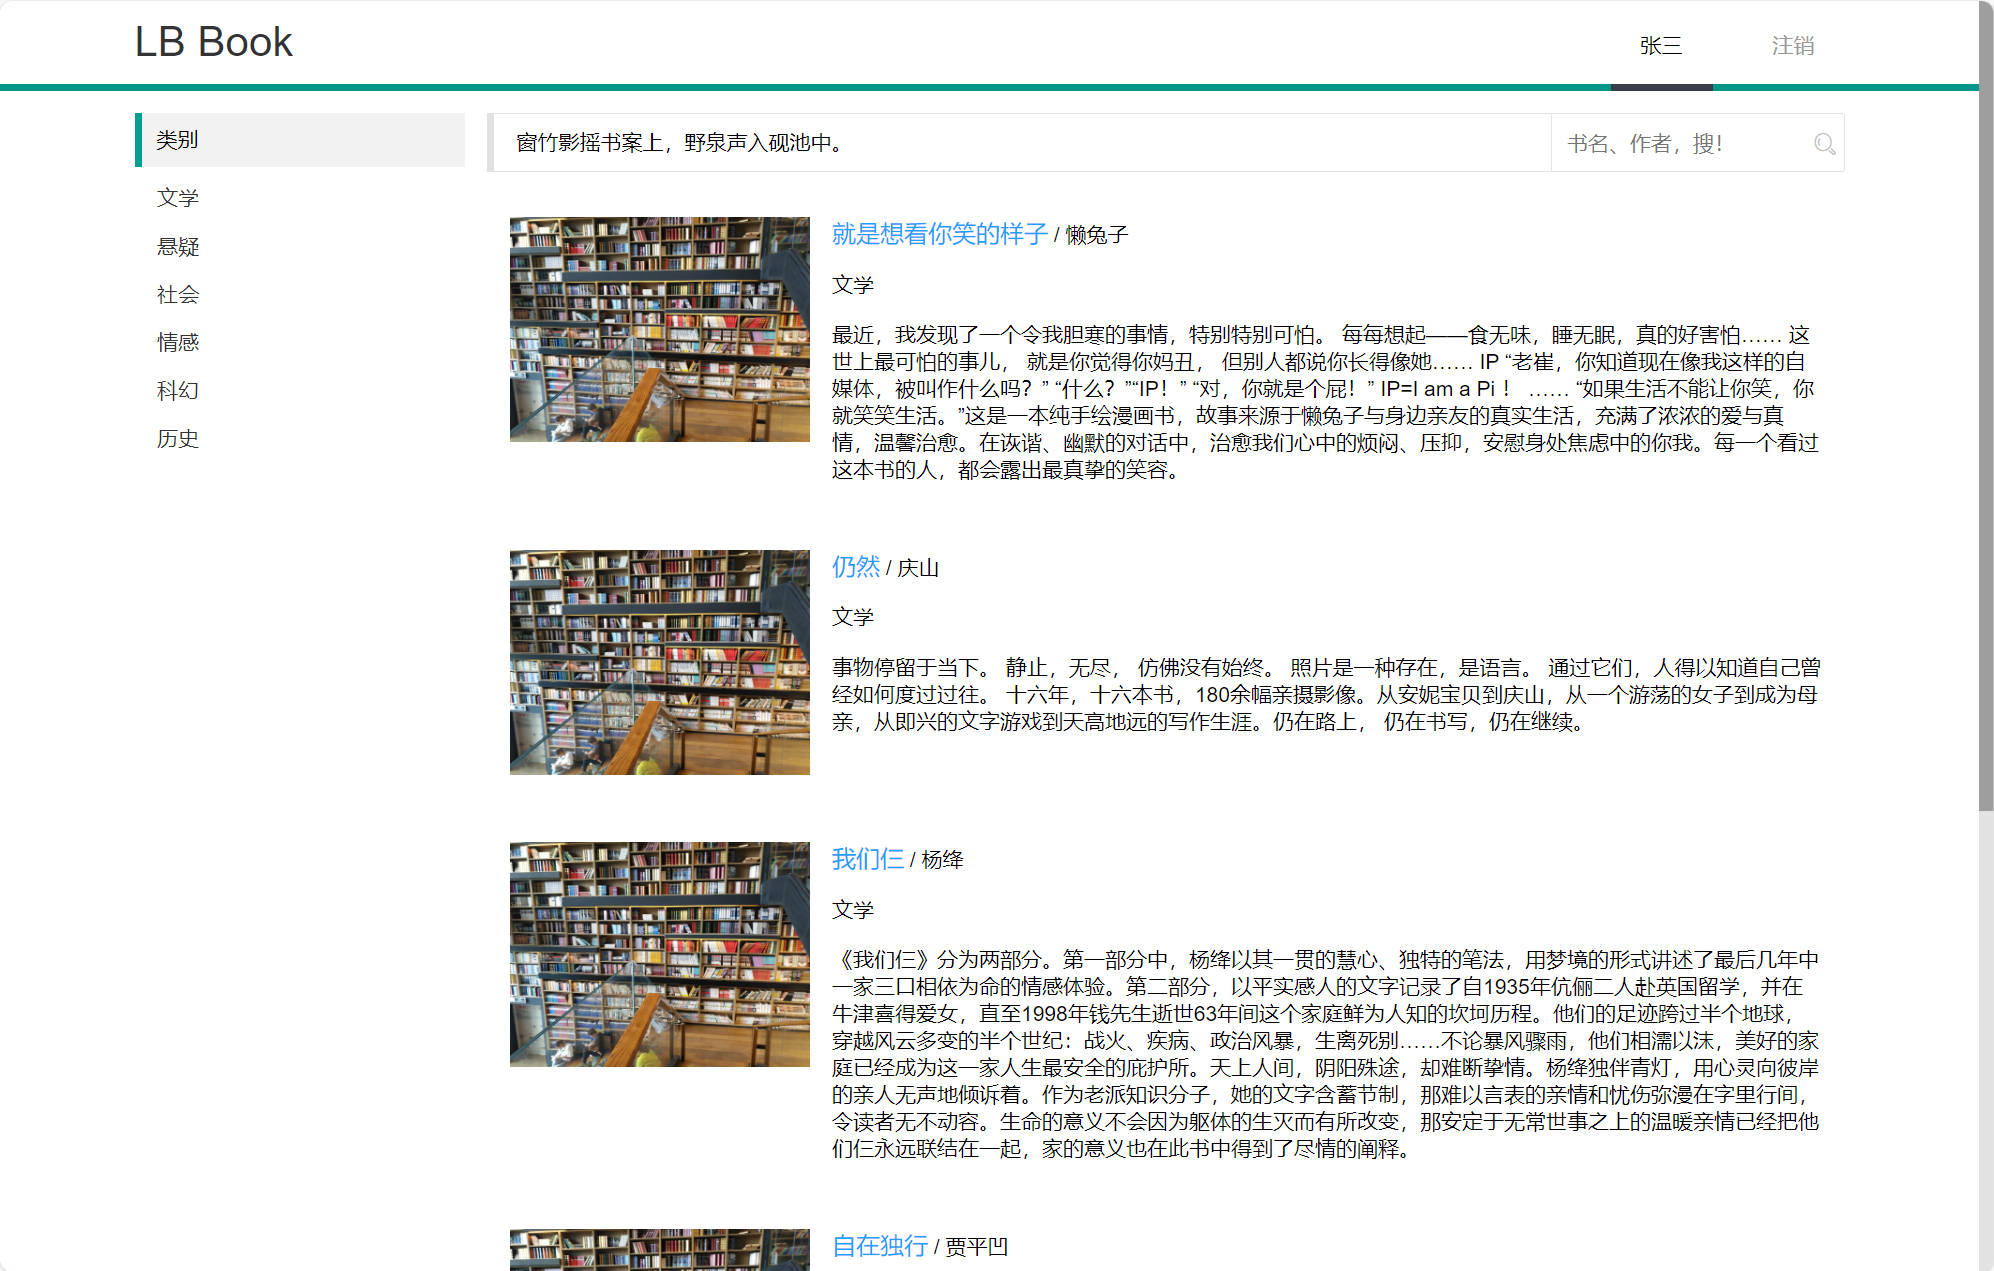The width and height of the screenshot is (1994, 1271).
Task: Open the 情感 category
Action: click(177, 342)
